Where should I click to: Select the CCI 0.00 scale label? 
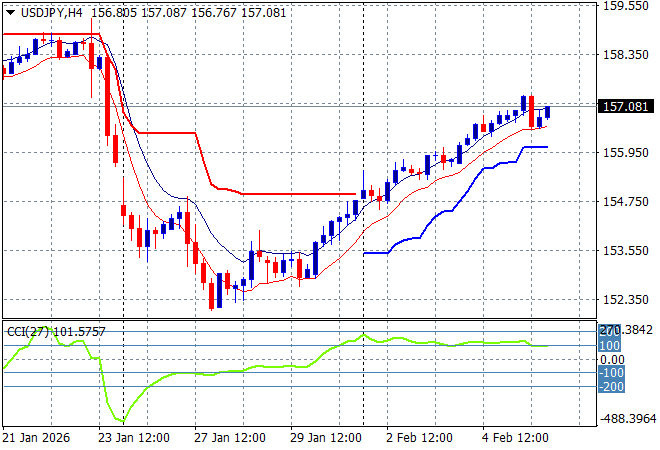point(612,359)
